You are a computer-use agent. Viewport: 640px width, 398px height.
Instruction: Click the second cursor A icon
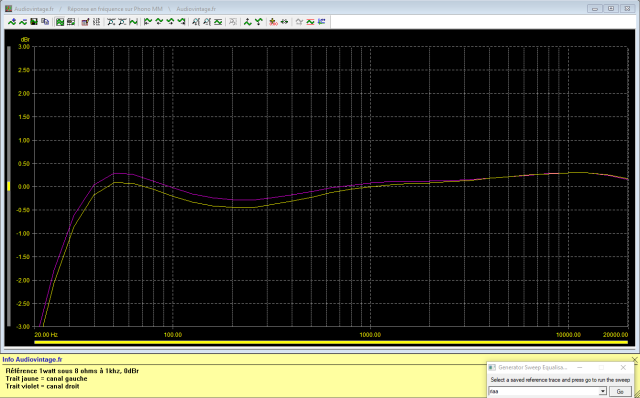pyautogui.click(x=207, y=22)
